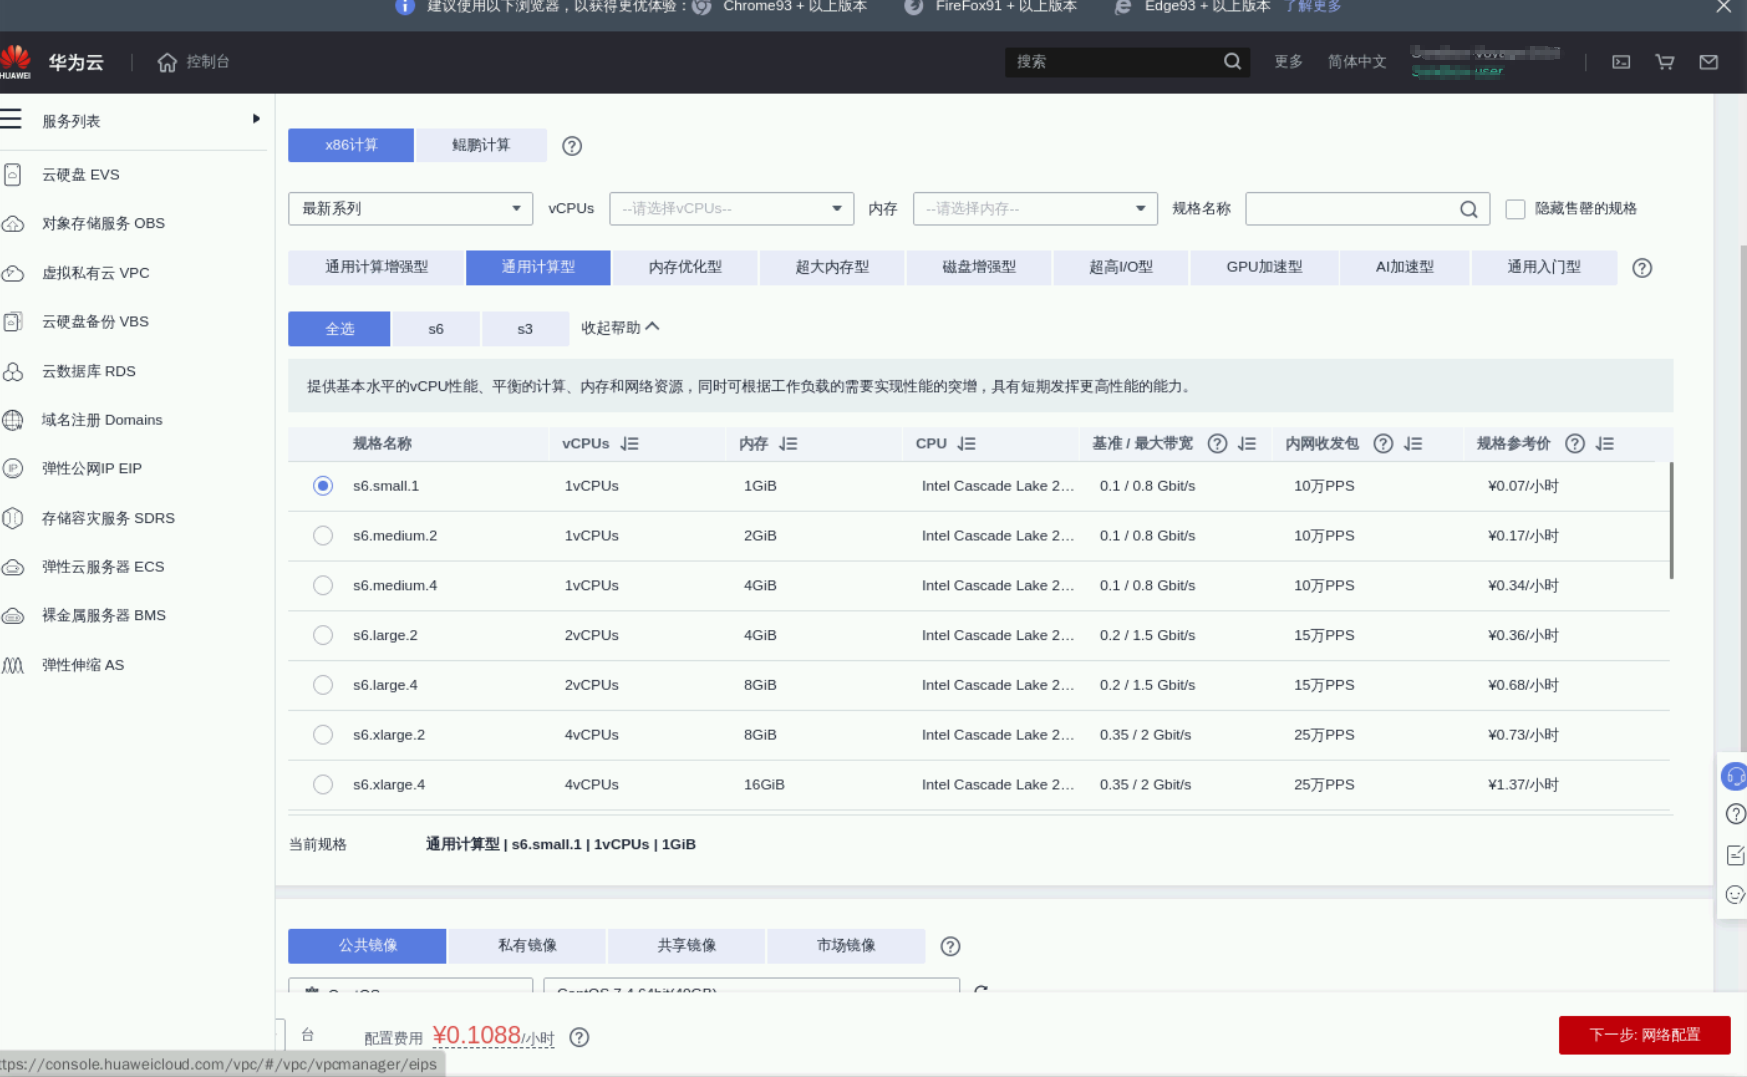
Task: Expand the 服务列表 arrow
Action: pyautogui.click(x=256, y=119)
